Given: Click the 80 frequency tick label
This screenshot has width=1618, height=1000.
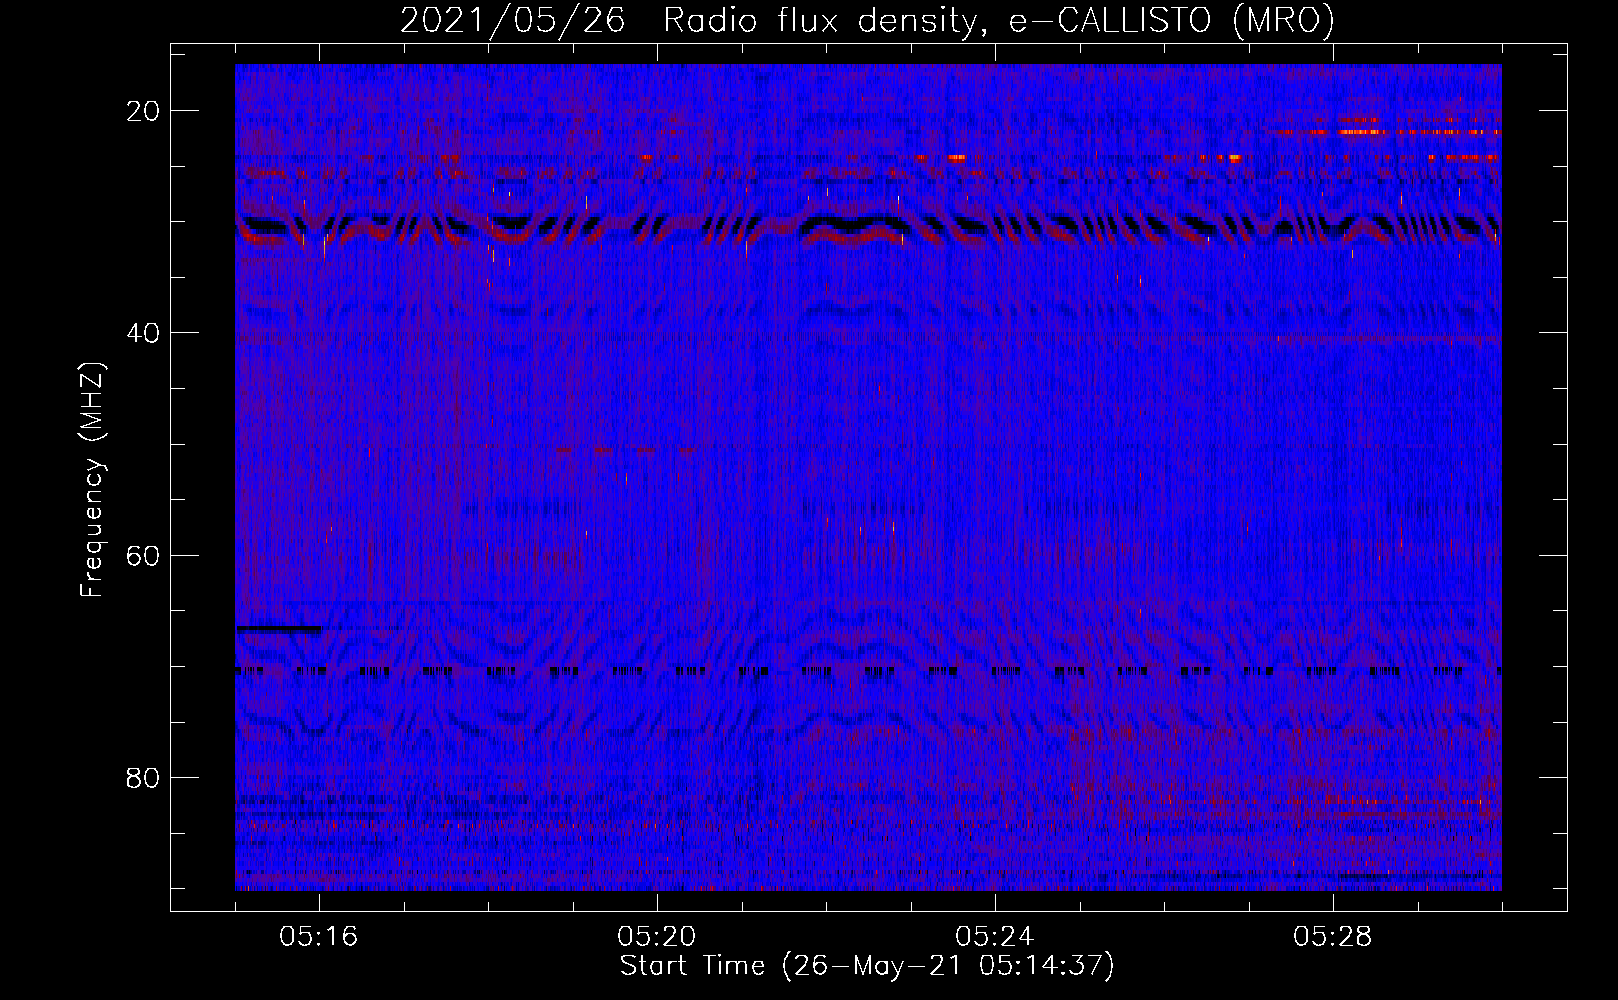Looking at the screenshot, I should (144, 777).
